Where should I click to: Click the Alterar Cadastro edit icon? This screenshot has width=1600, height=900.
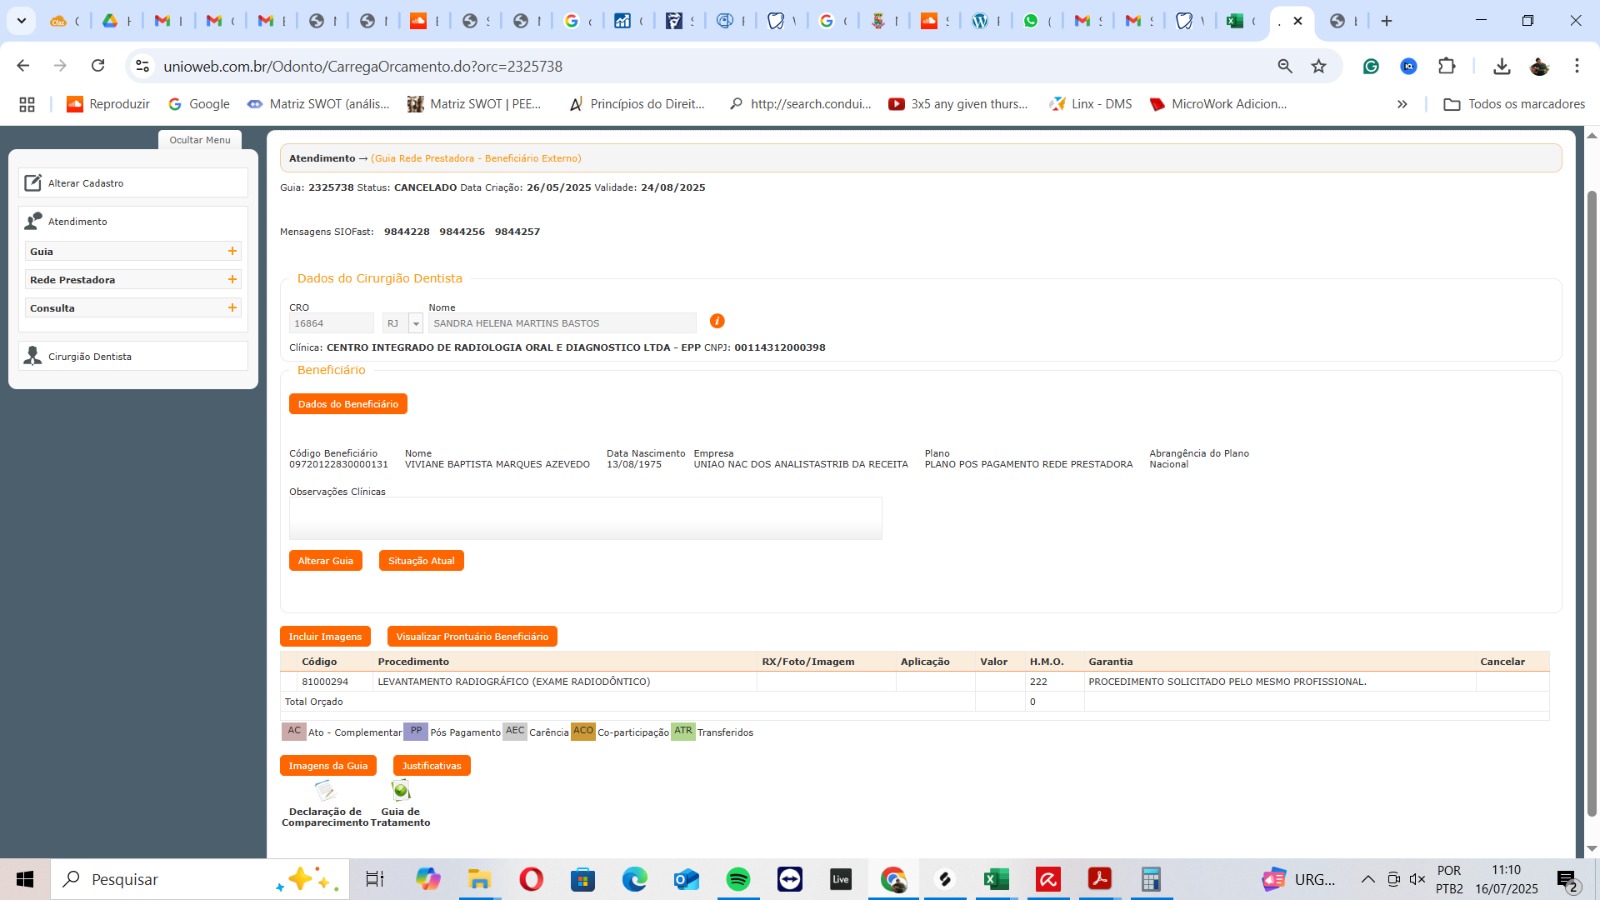tap(33, 183)
